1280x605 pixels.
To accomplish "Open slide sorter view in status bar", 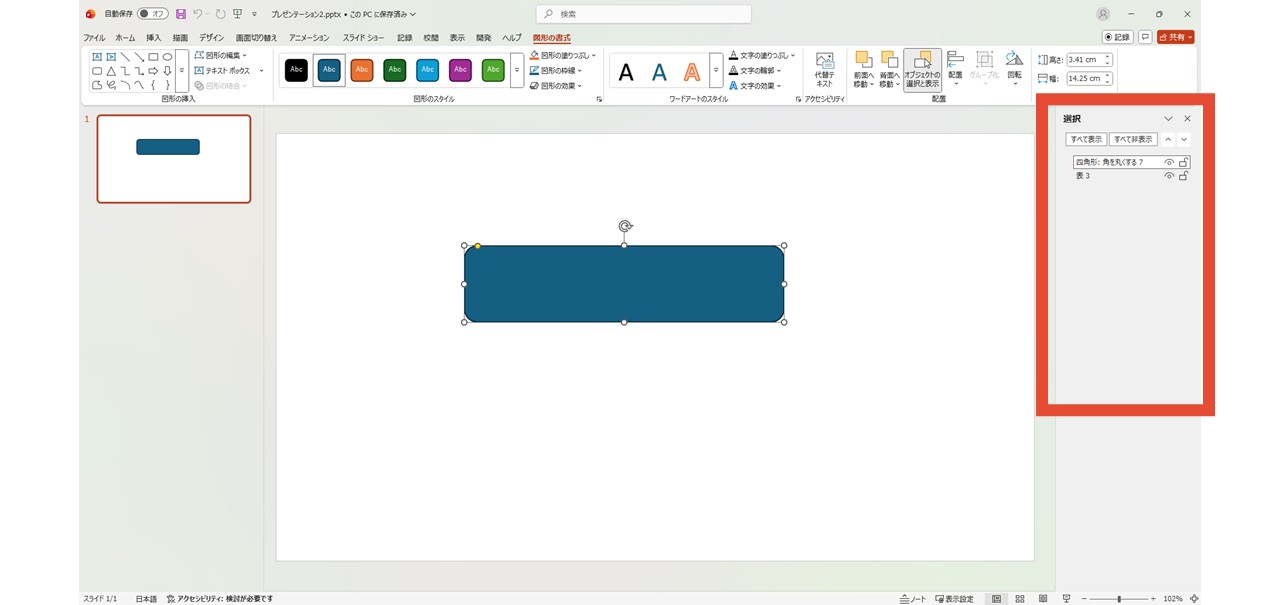I will pyautogui.click(x=1019, y=598).
